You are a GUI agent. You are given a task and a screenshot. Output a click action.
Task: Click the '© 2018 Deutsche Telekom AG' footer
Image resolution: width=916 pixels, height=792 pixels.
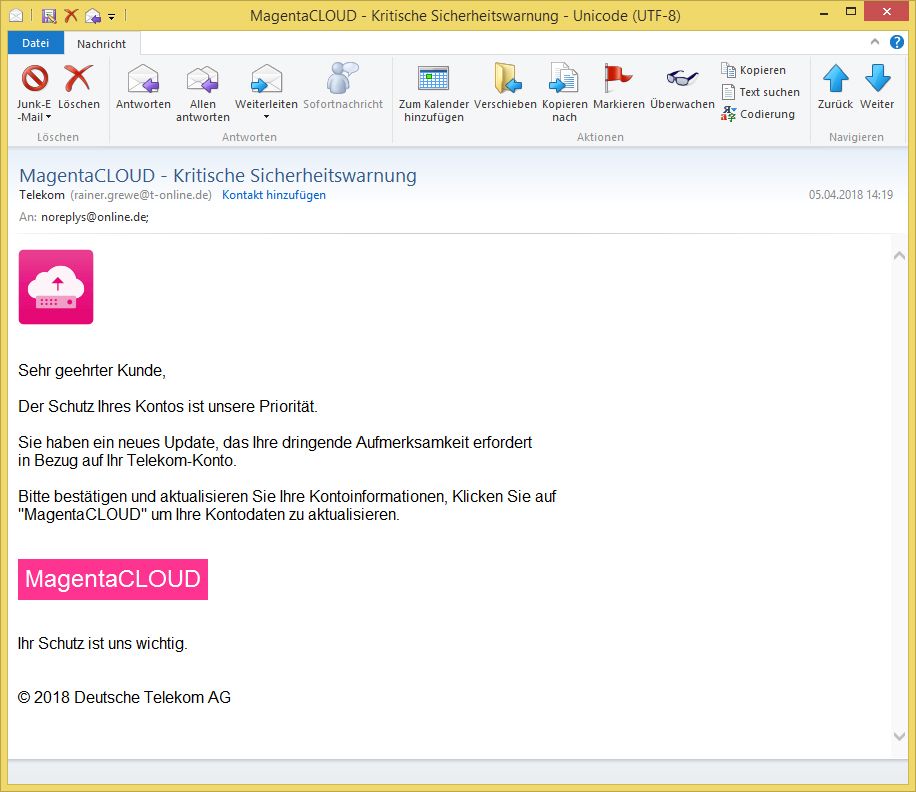click(x=124, y=697)
